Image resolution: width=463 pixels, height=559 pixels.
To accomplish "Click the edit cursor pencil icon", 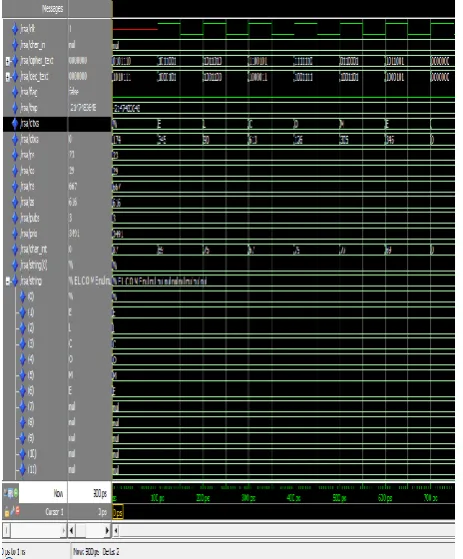I will point(12,511).
